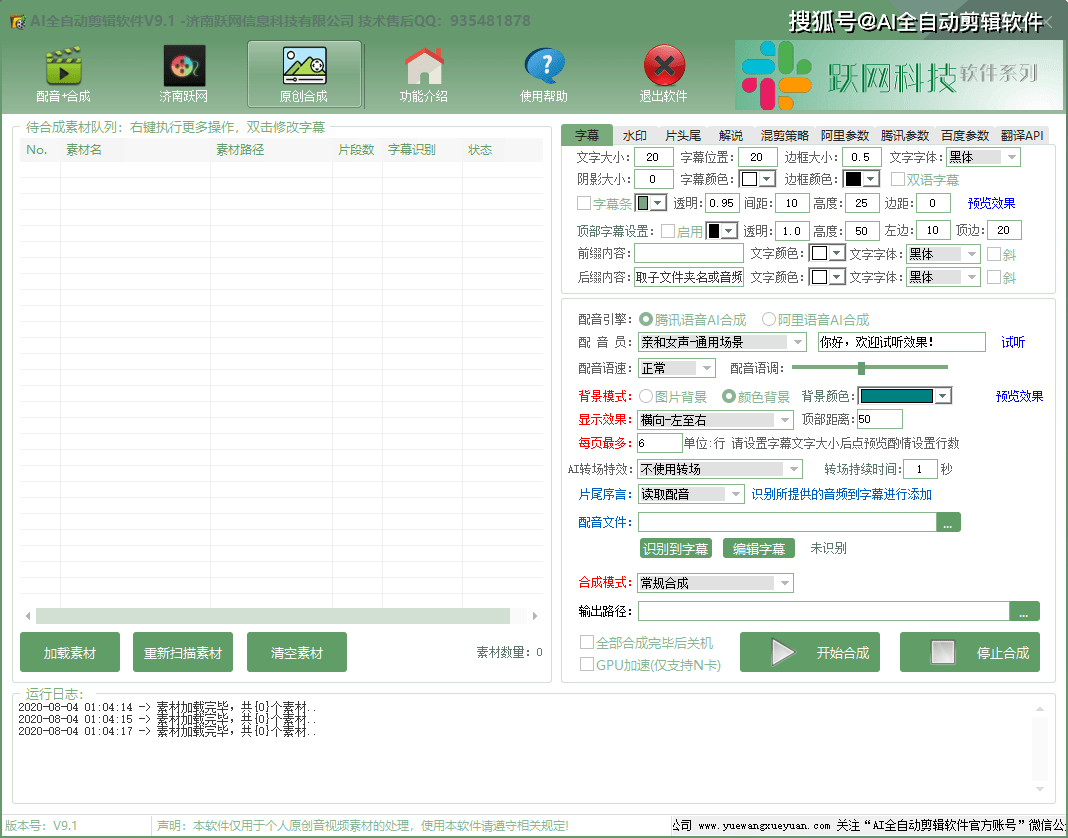1068x838 pixels.
Task: Click 预览效果 link beside 背景颜色
Action: coord(1020,396)
